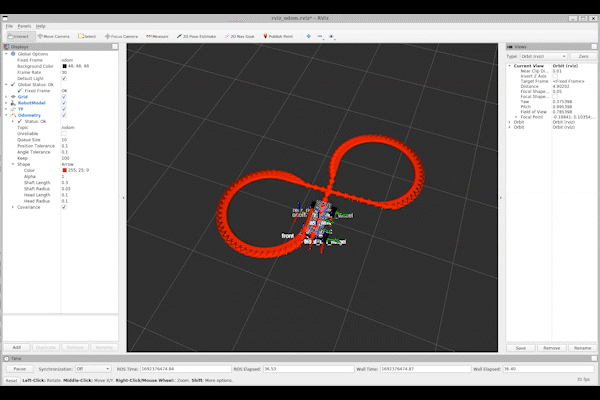Click the Rename view button
The image size is (600, 400).
point(582,348)
